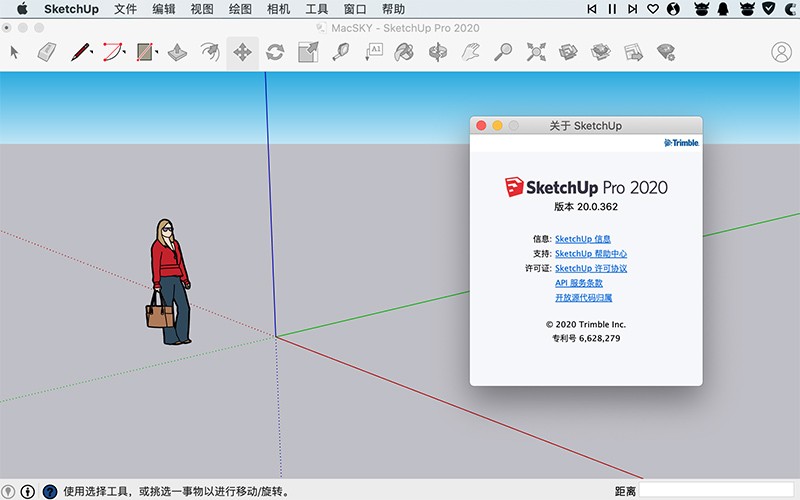This screenshot has width=800, height=500.
Task: Open Extension Warehouse from toolbar
Action: point(601,52)
